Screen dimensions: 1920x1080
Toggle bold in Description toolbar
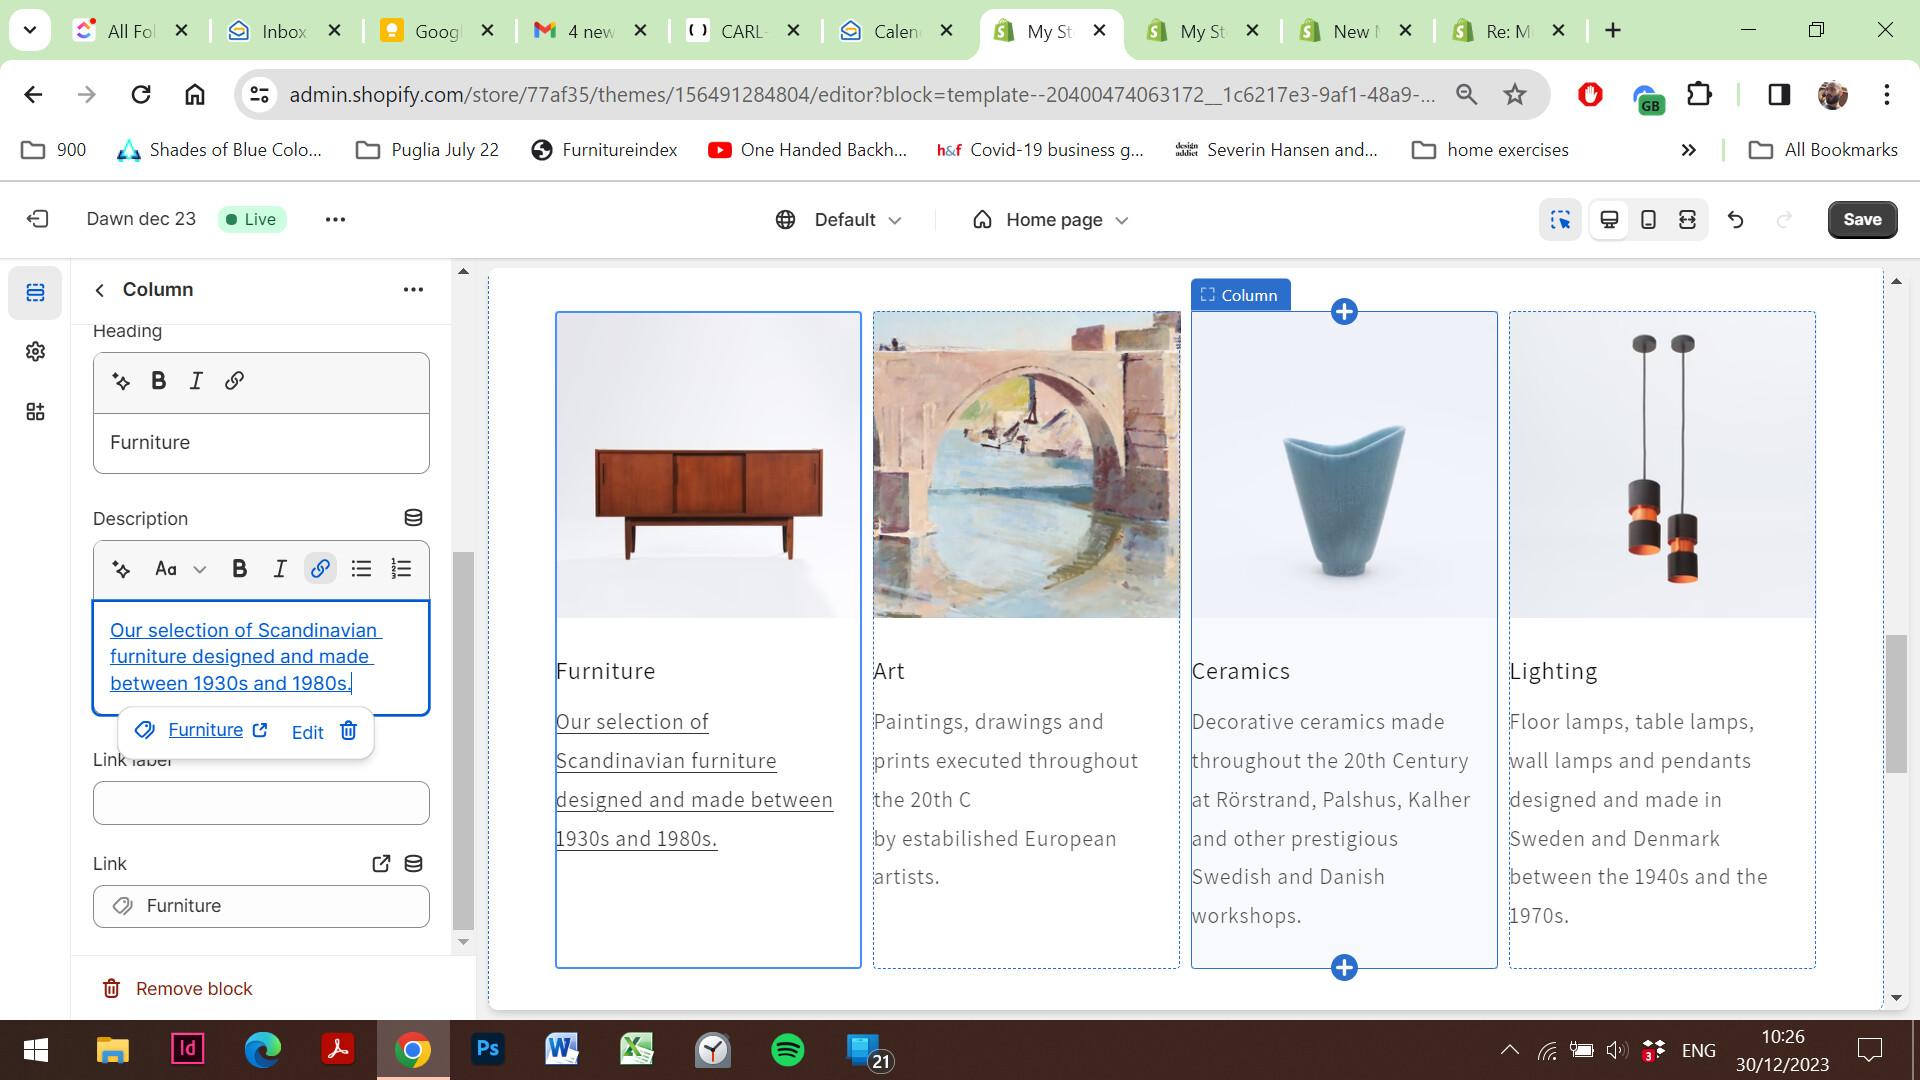(x=239, y=569)
